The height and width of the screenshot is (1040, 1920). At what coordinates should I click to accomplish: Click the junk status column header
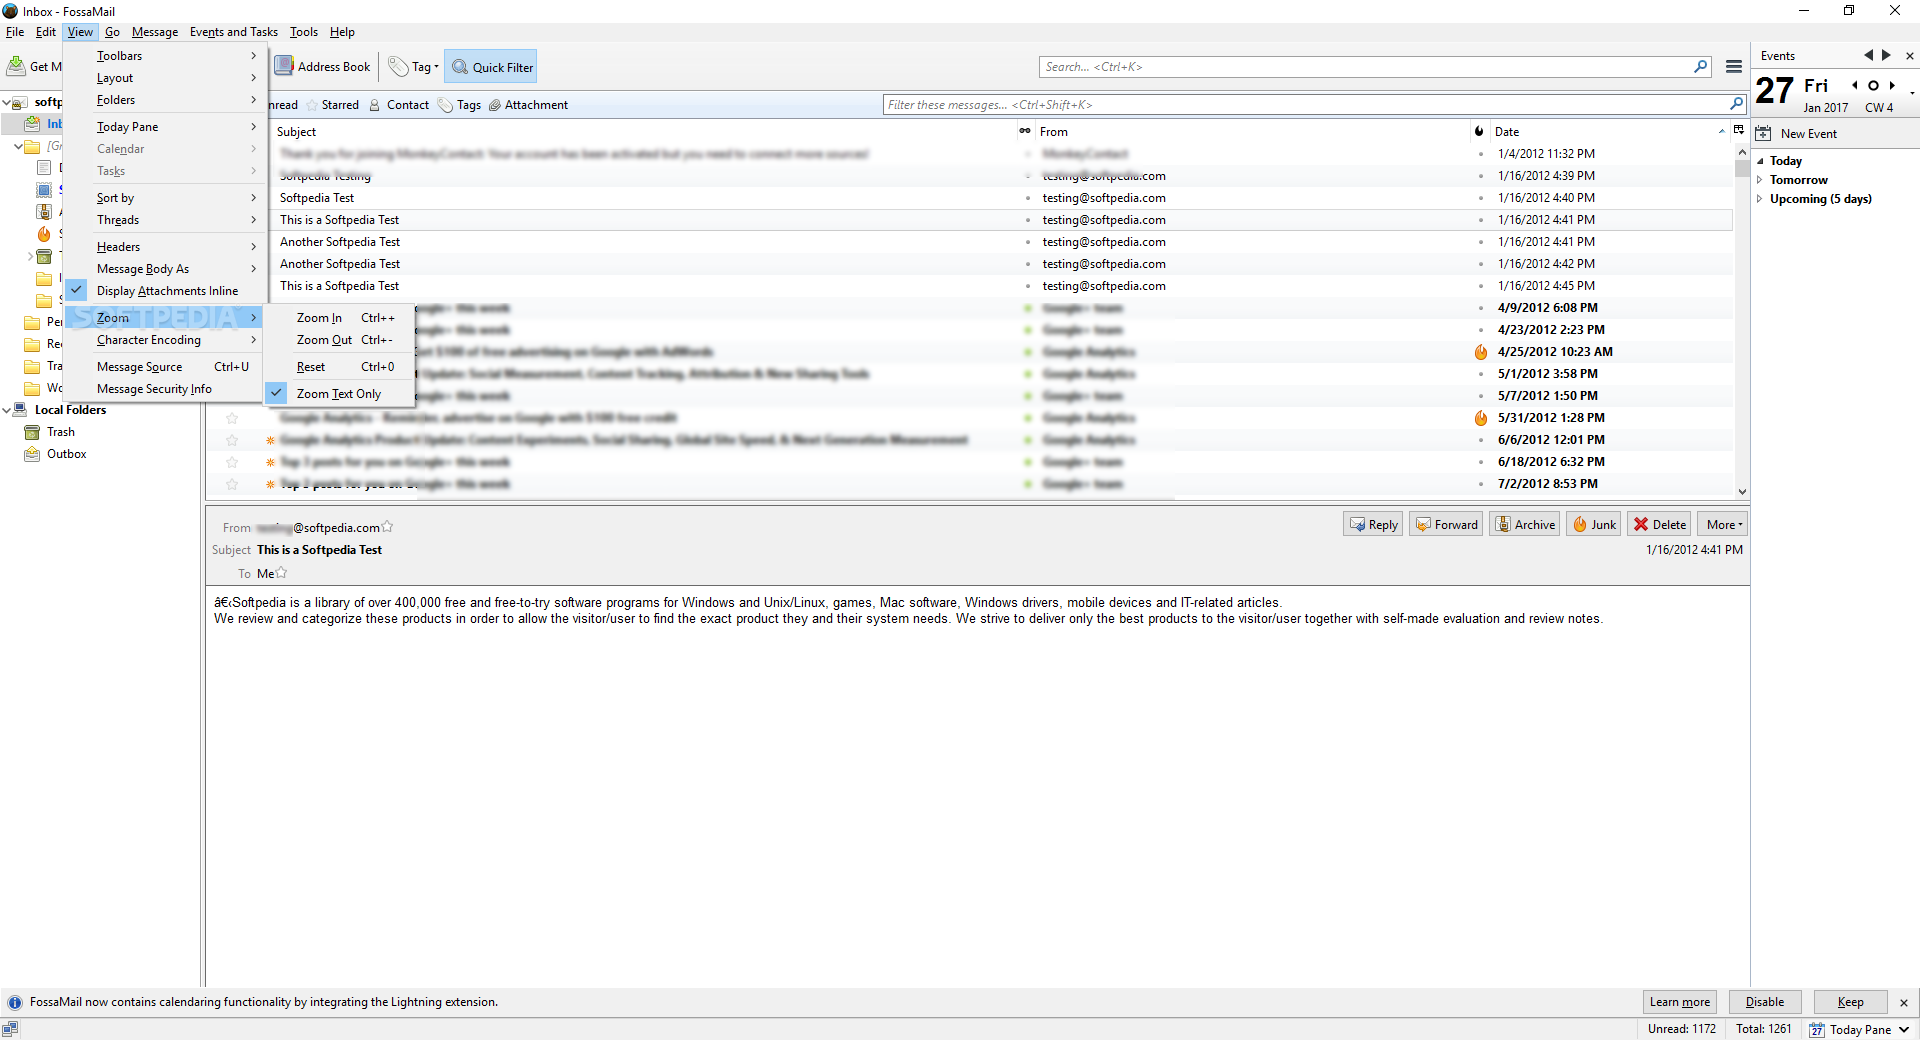click(x=1479, y=131)
